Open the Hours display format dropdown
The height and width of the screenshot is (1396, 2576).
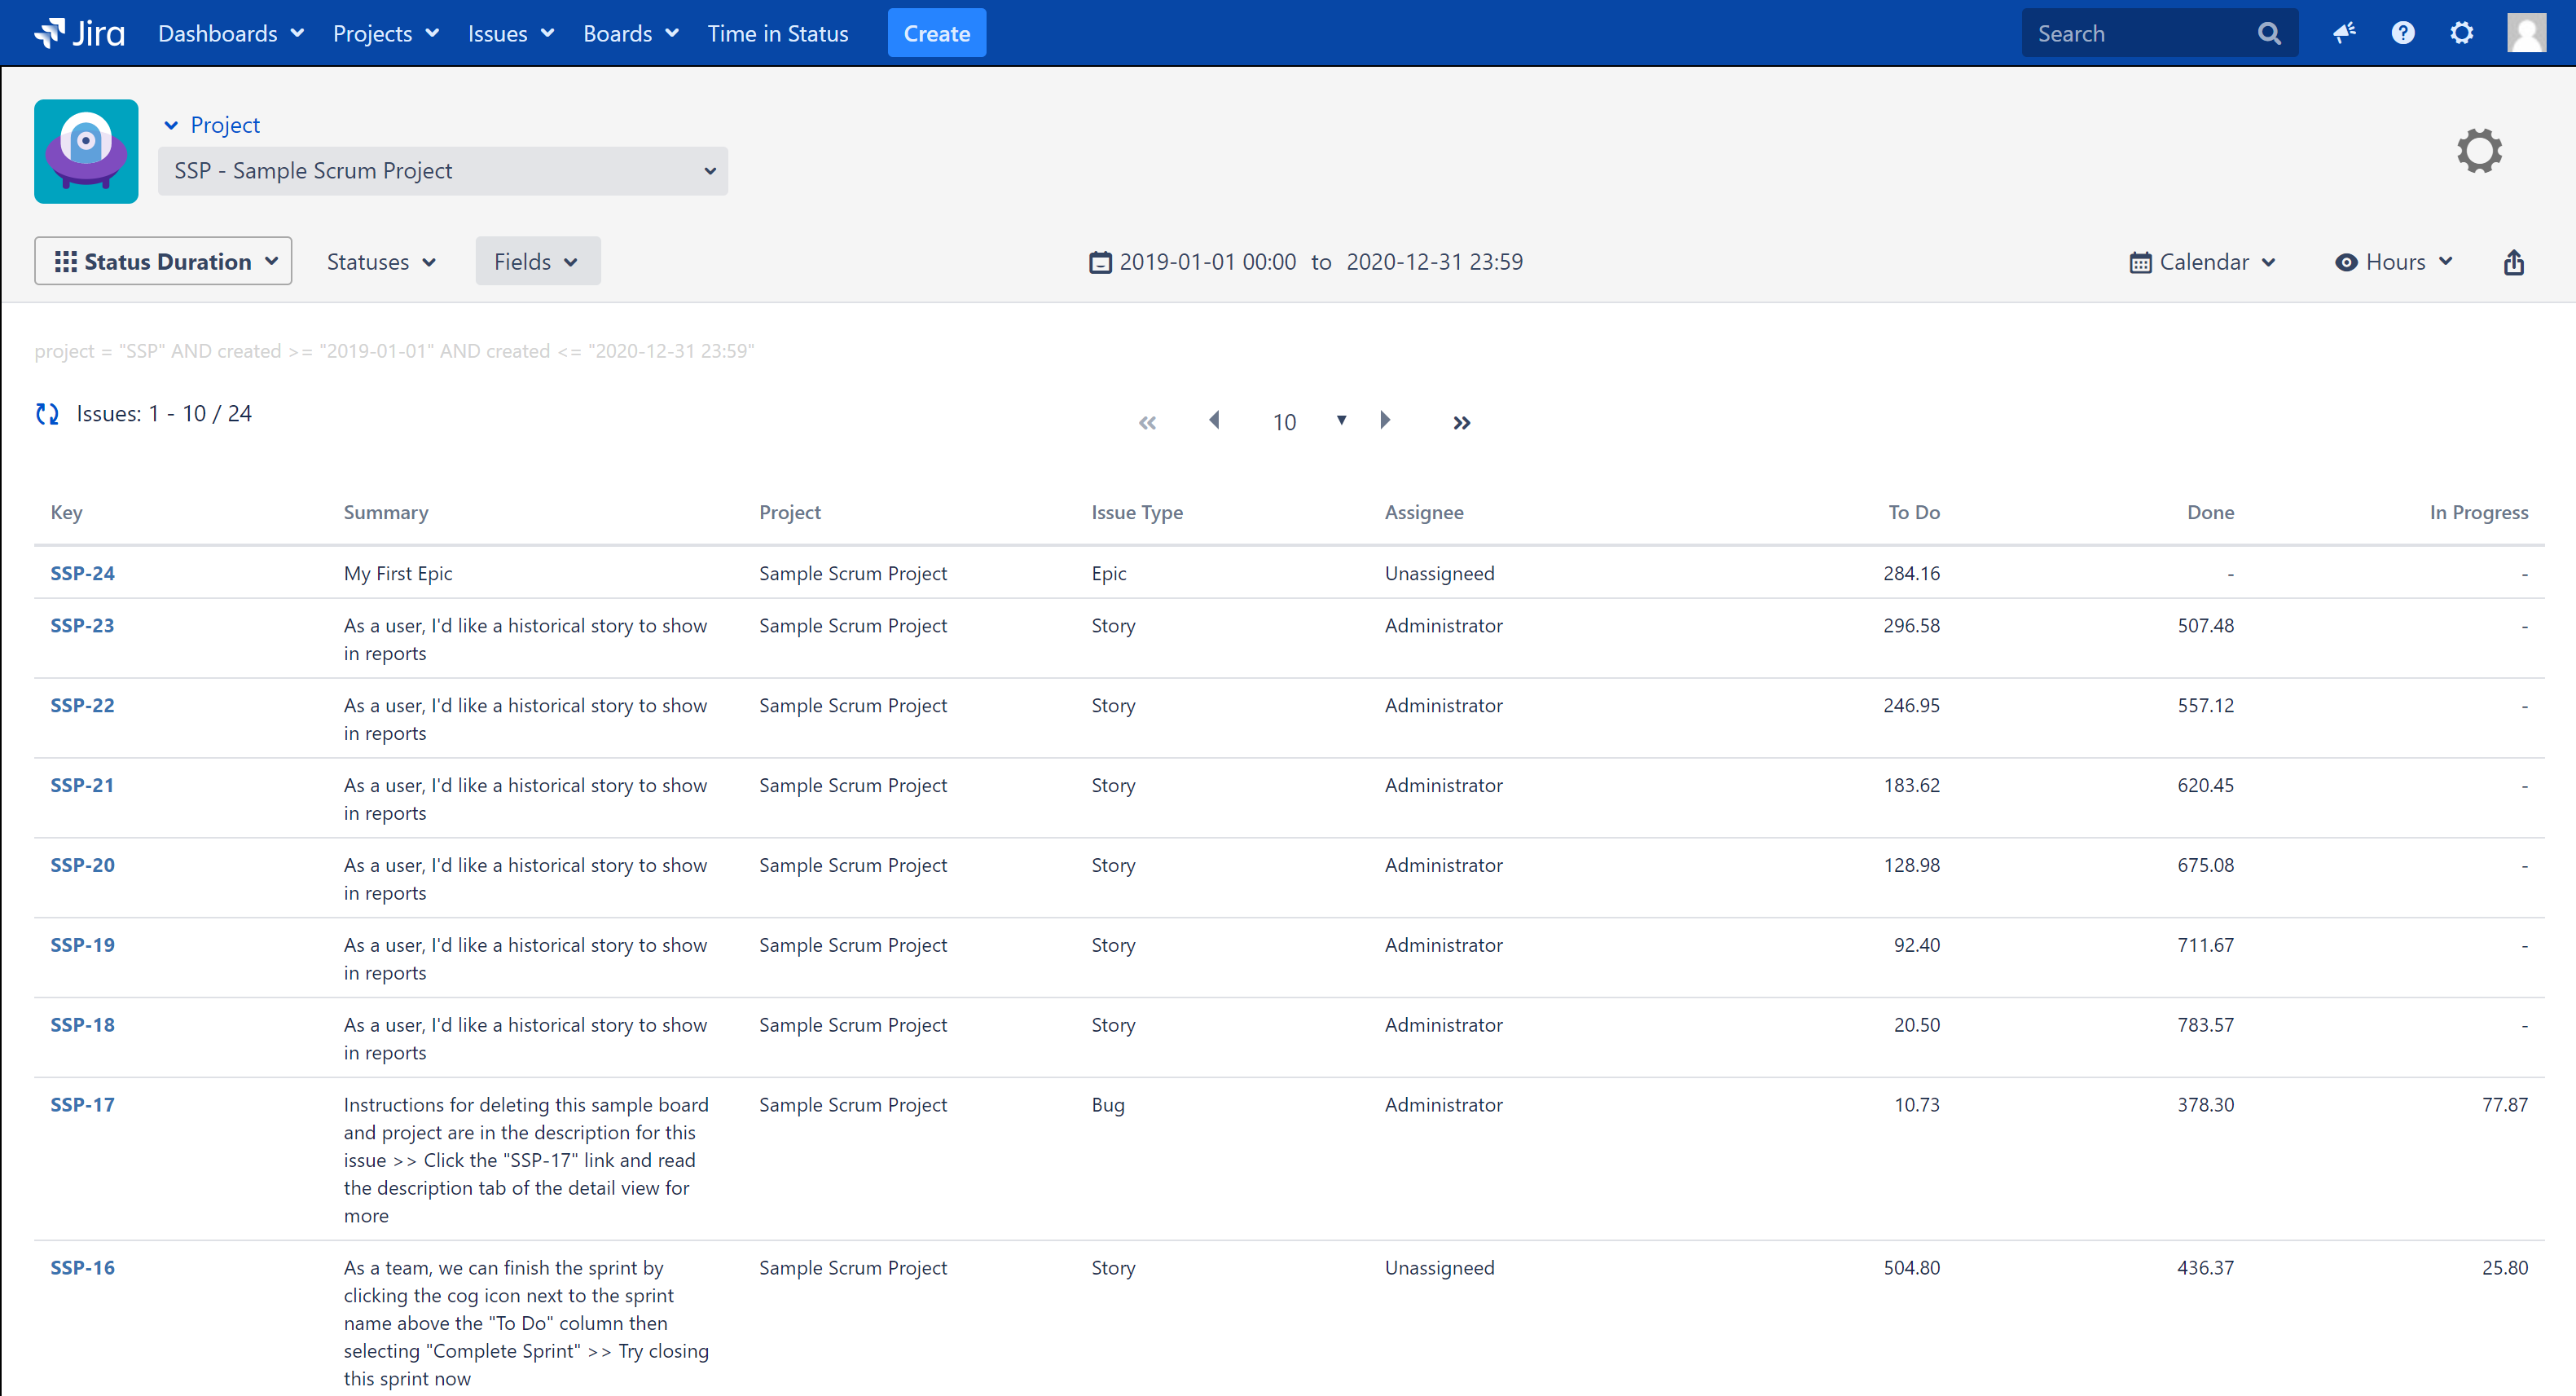click(2393, 261)
